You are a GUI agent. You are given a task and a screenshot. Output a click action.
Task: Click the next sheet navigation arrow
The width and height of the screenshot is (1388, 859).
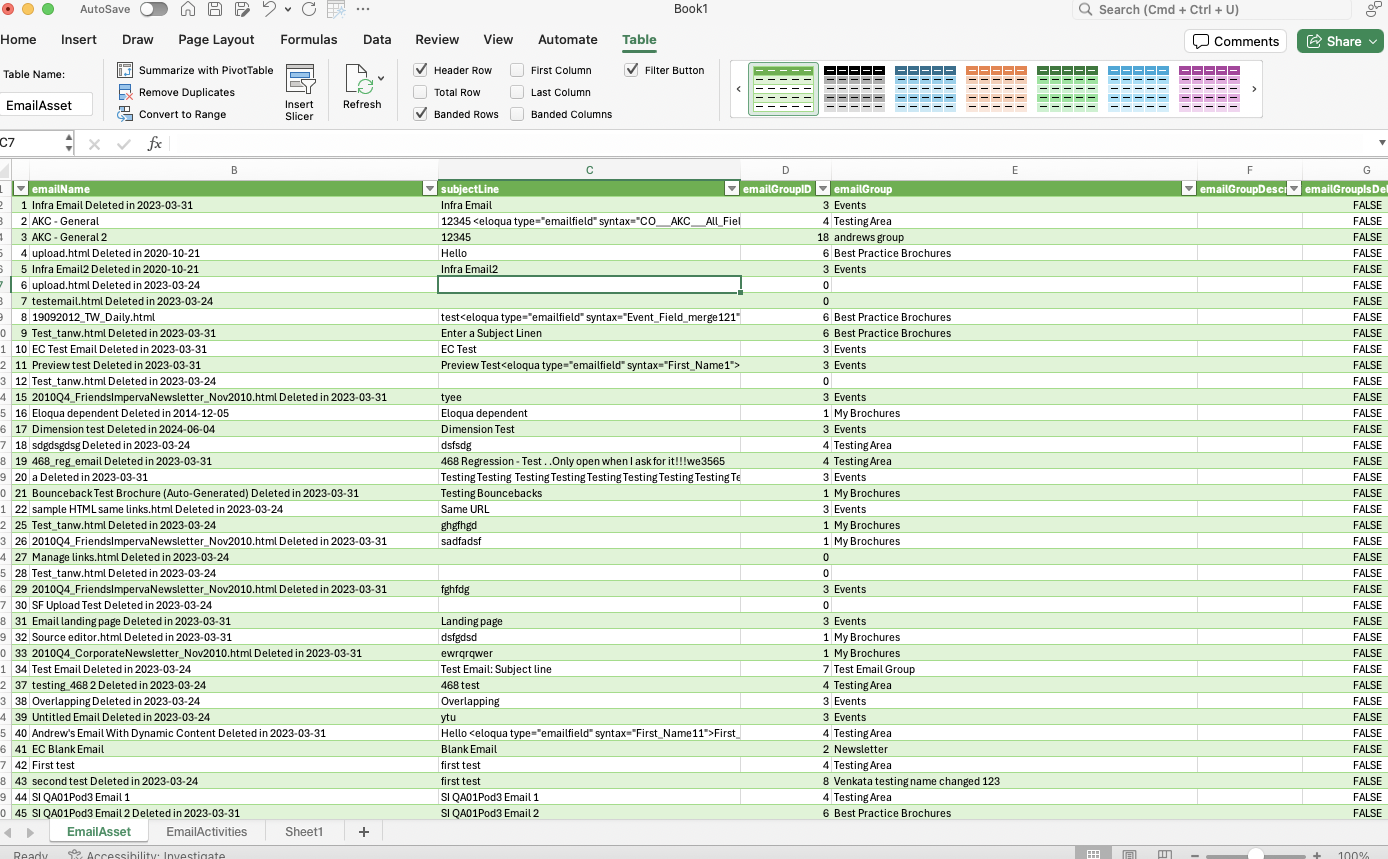tap(30, 832)
